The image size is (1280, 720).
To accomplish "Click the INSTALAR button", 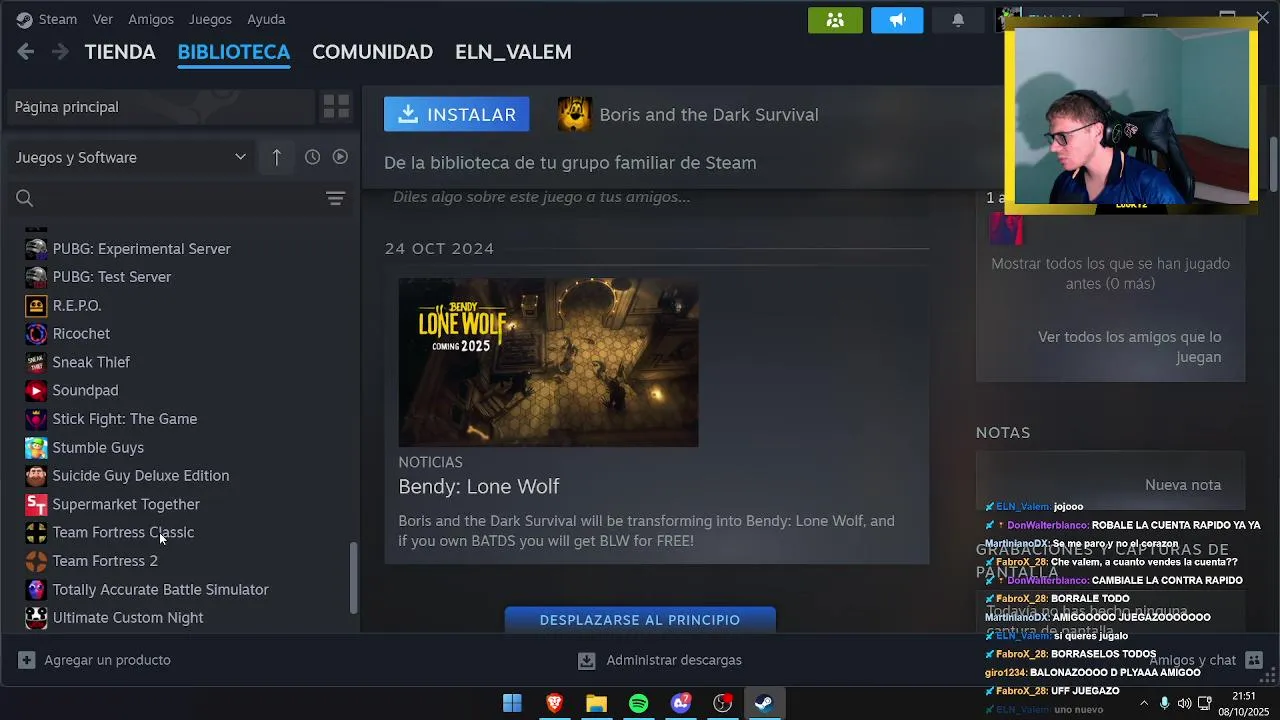I will pyautogui.click(x=456, y=115).
